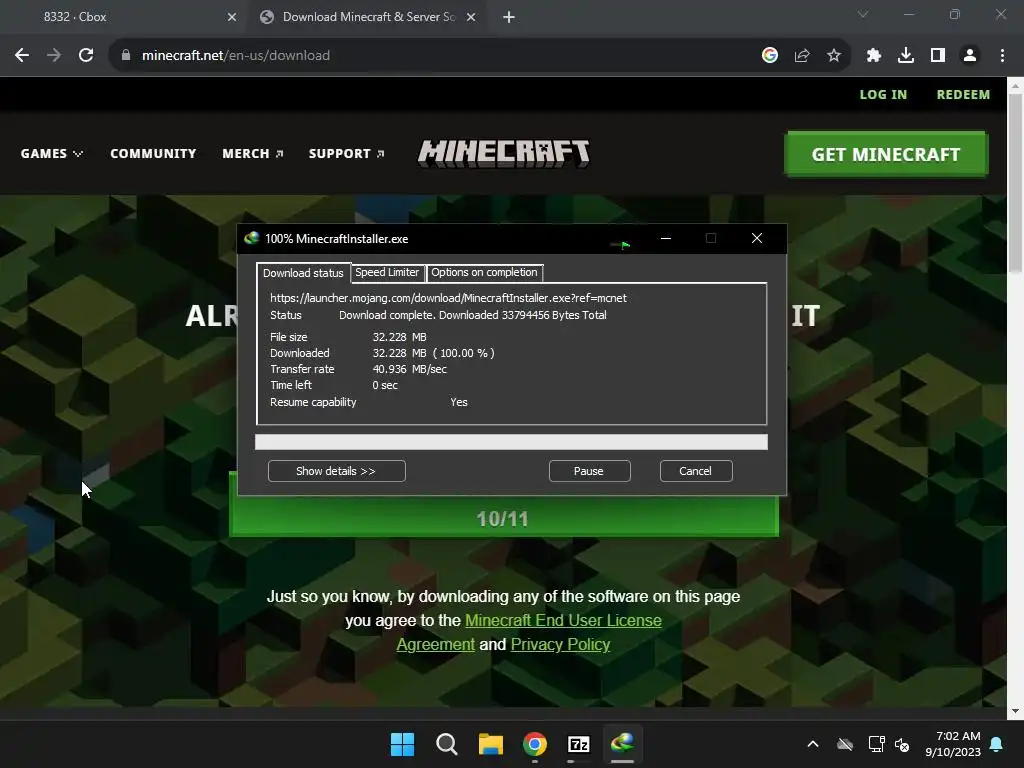Screen dimensions: 1024x768
Task: Bookmark this page with the star icon
Action: pos(834,56)
